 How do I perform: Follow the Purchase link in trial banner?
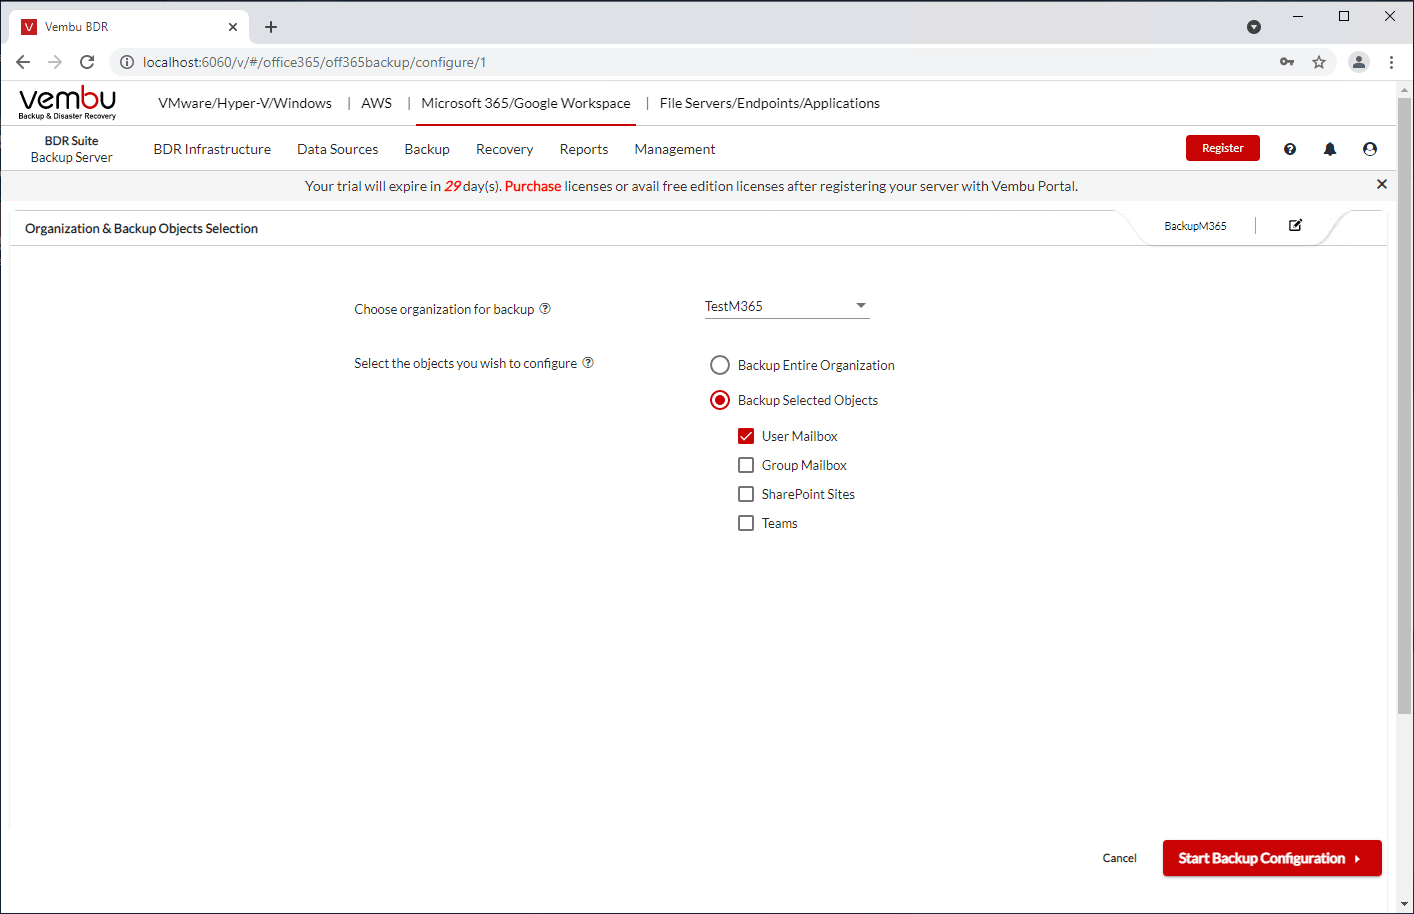533,186
